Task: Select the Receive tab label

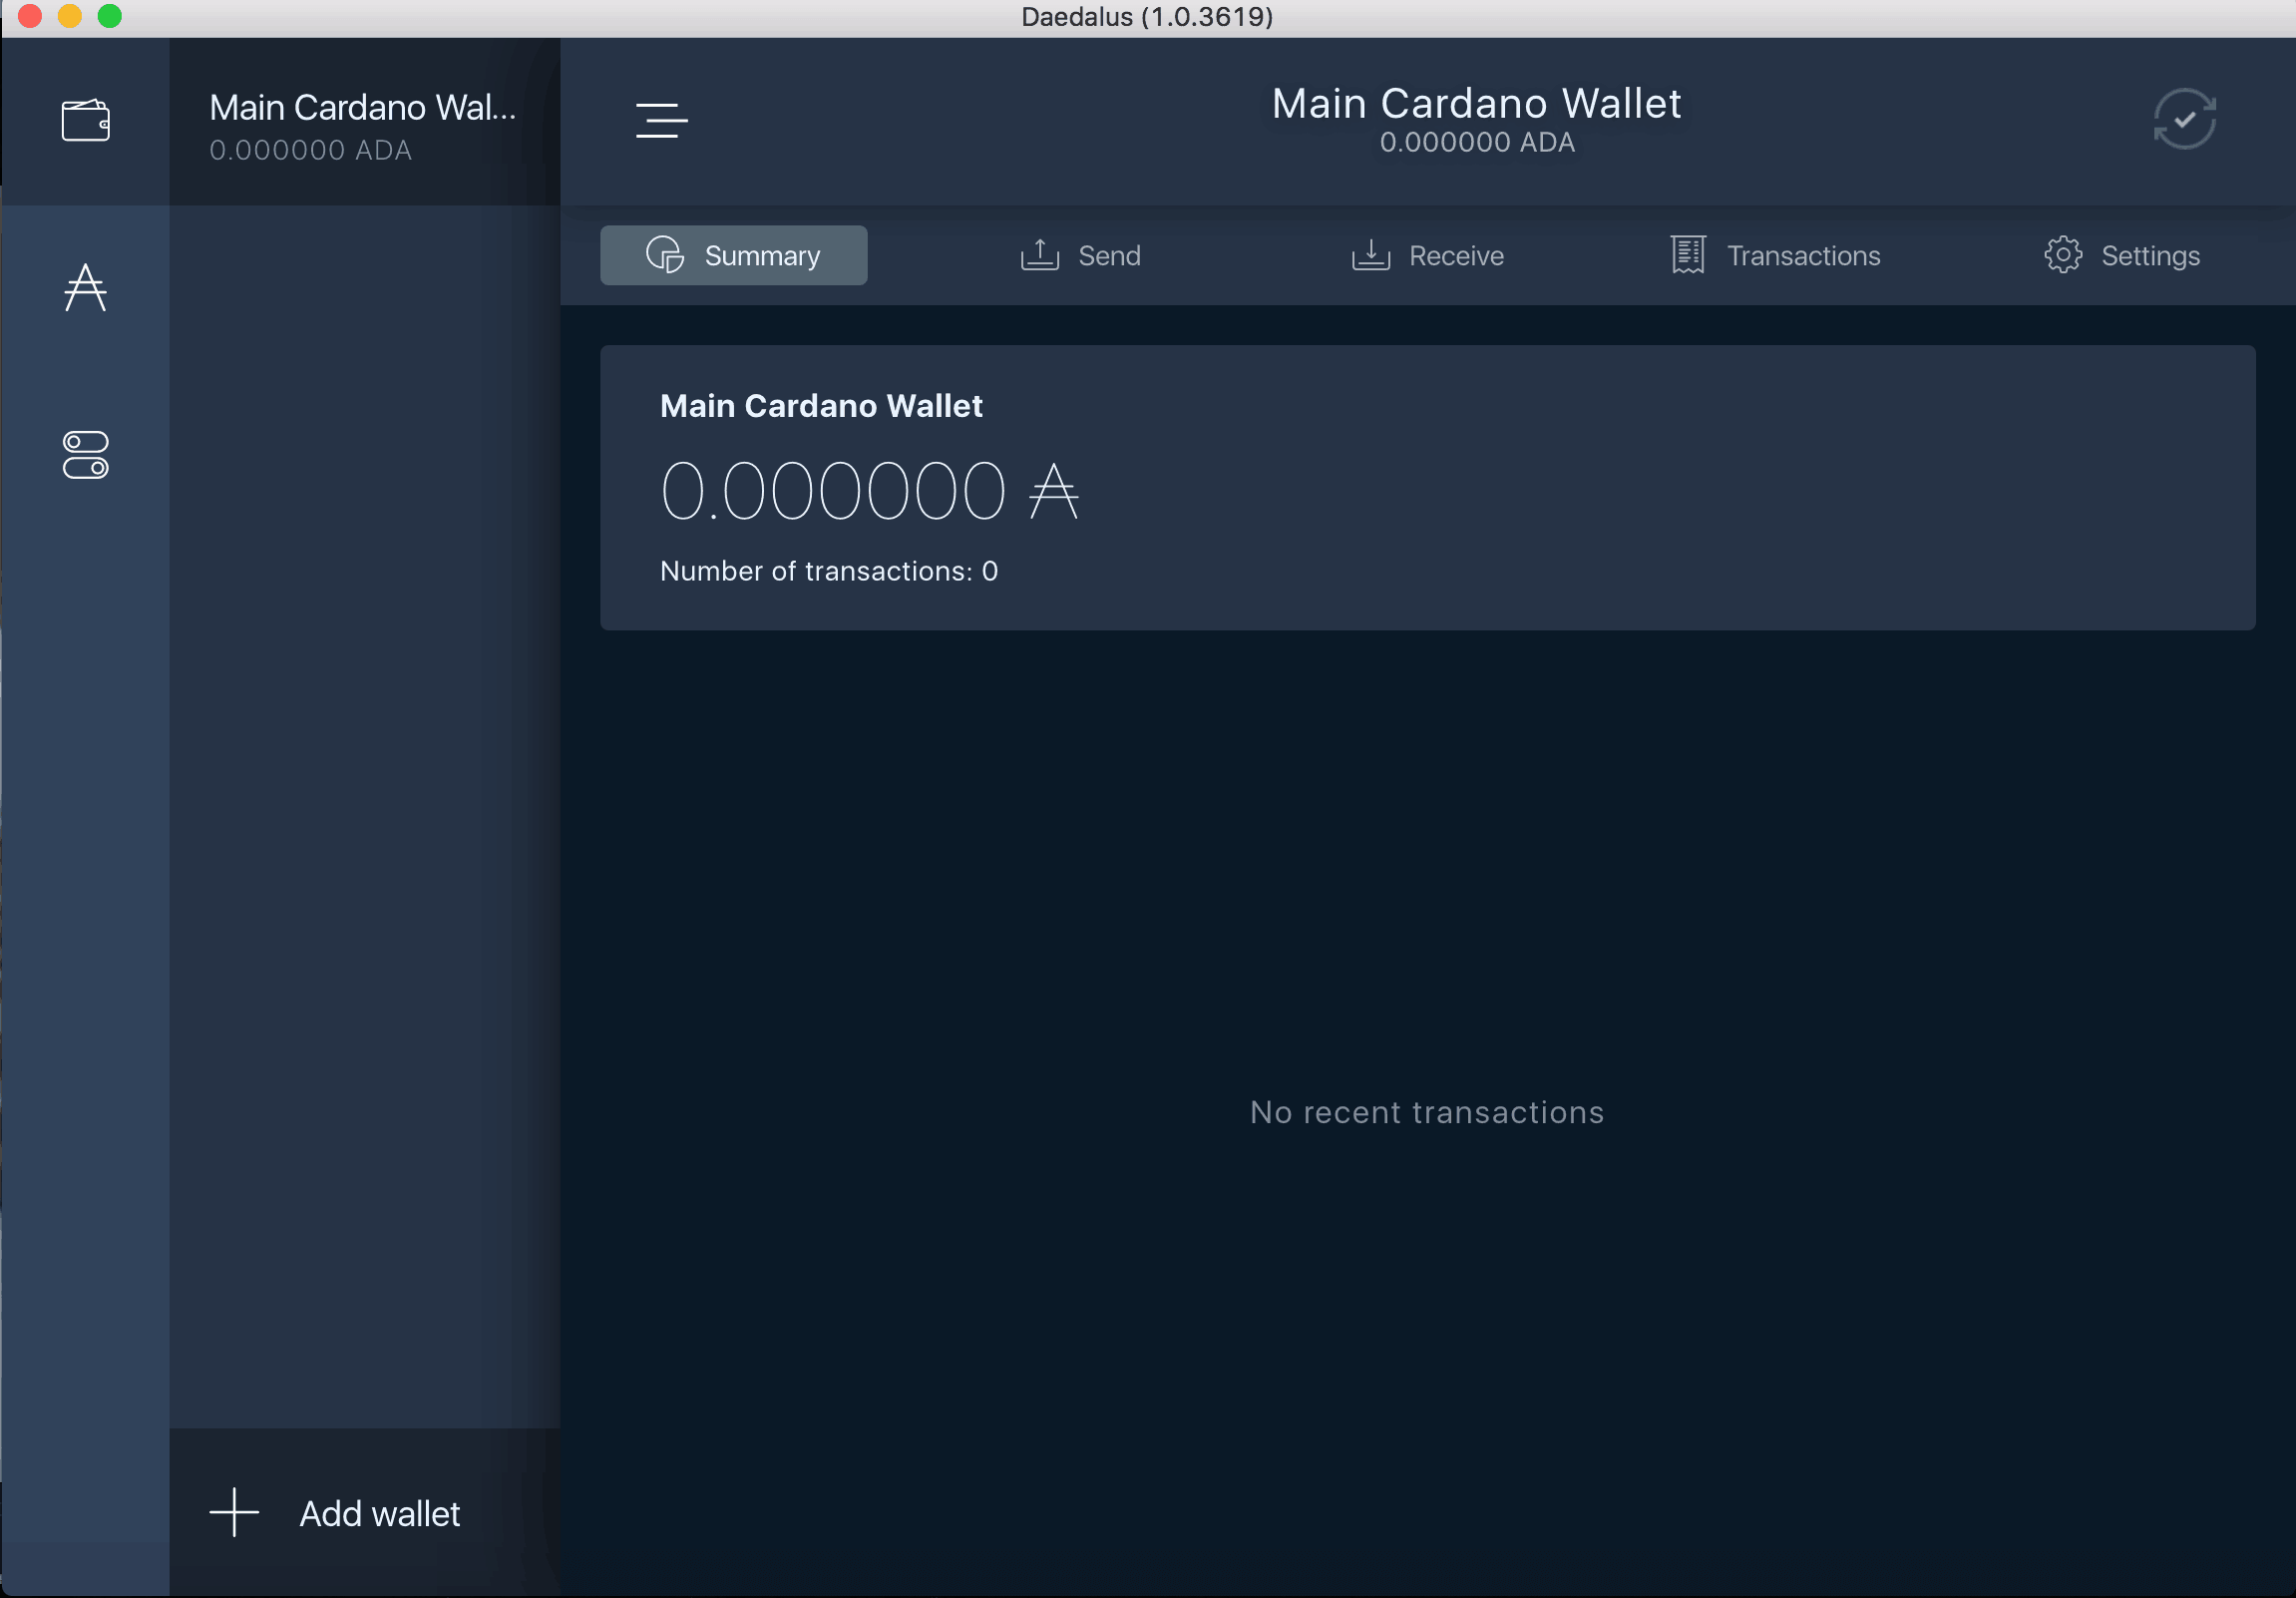Action: coord(1457,254)
